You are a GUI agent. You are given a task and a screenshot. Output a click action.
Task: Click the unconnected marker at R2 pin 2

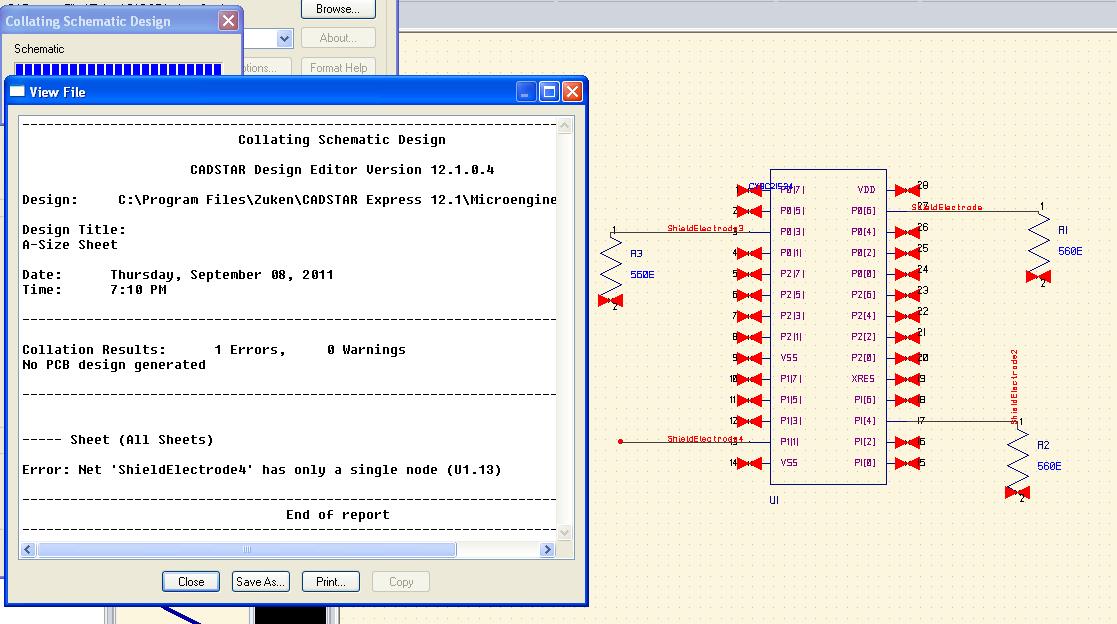pos(1017,492)
